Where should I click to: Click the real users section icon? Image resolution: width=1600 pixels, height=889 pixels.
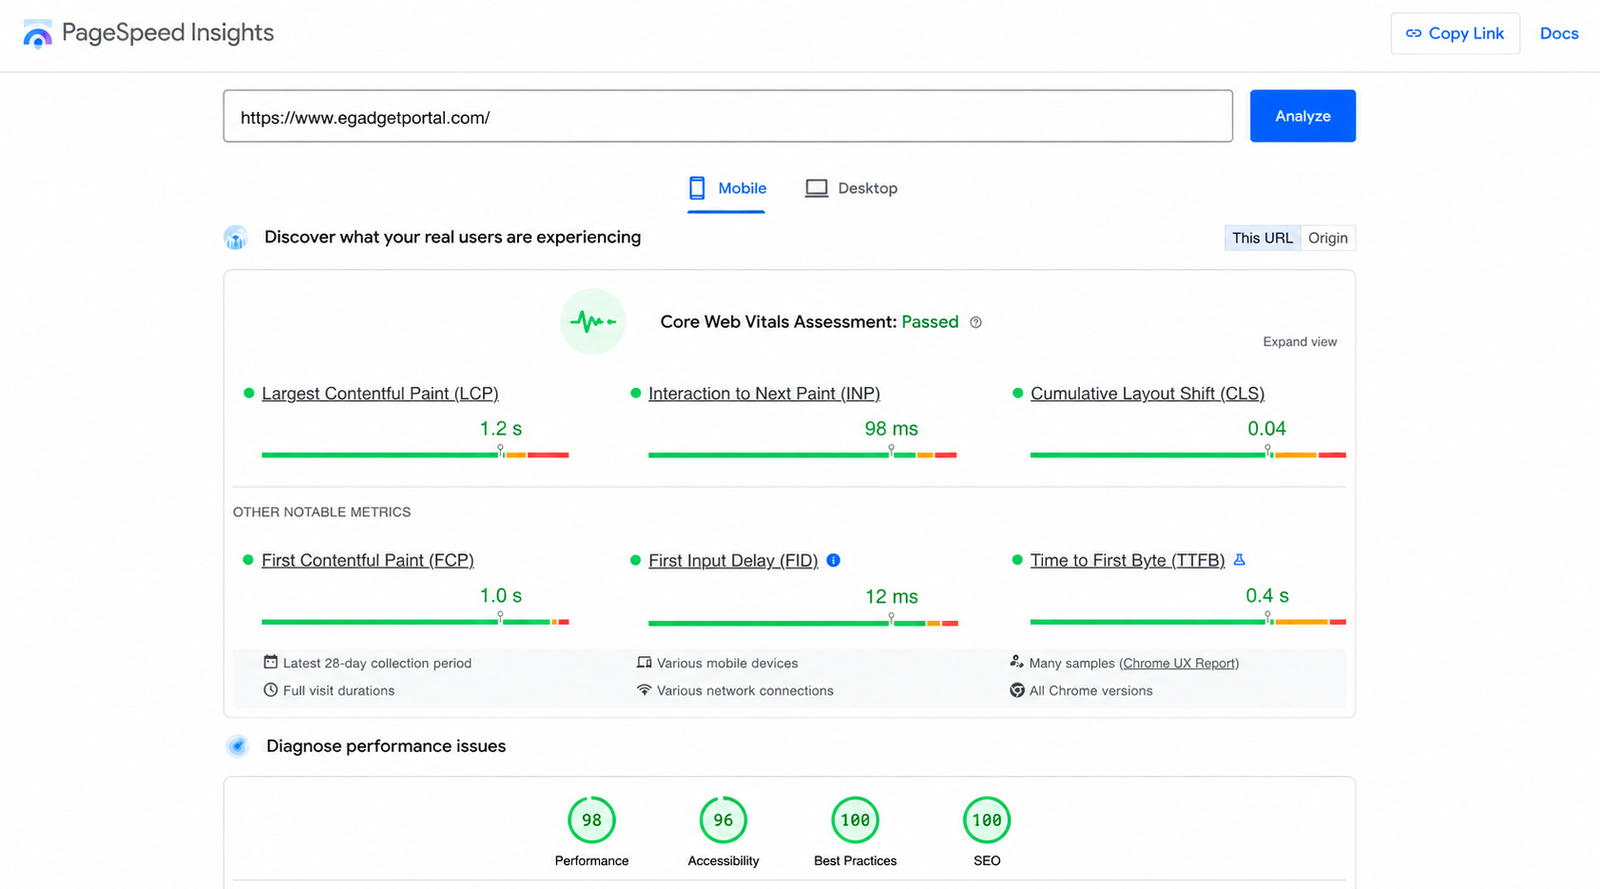[236, 238]
